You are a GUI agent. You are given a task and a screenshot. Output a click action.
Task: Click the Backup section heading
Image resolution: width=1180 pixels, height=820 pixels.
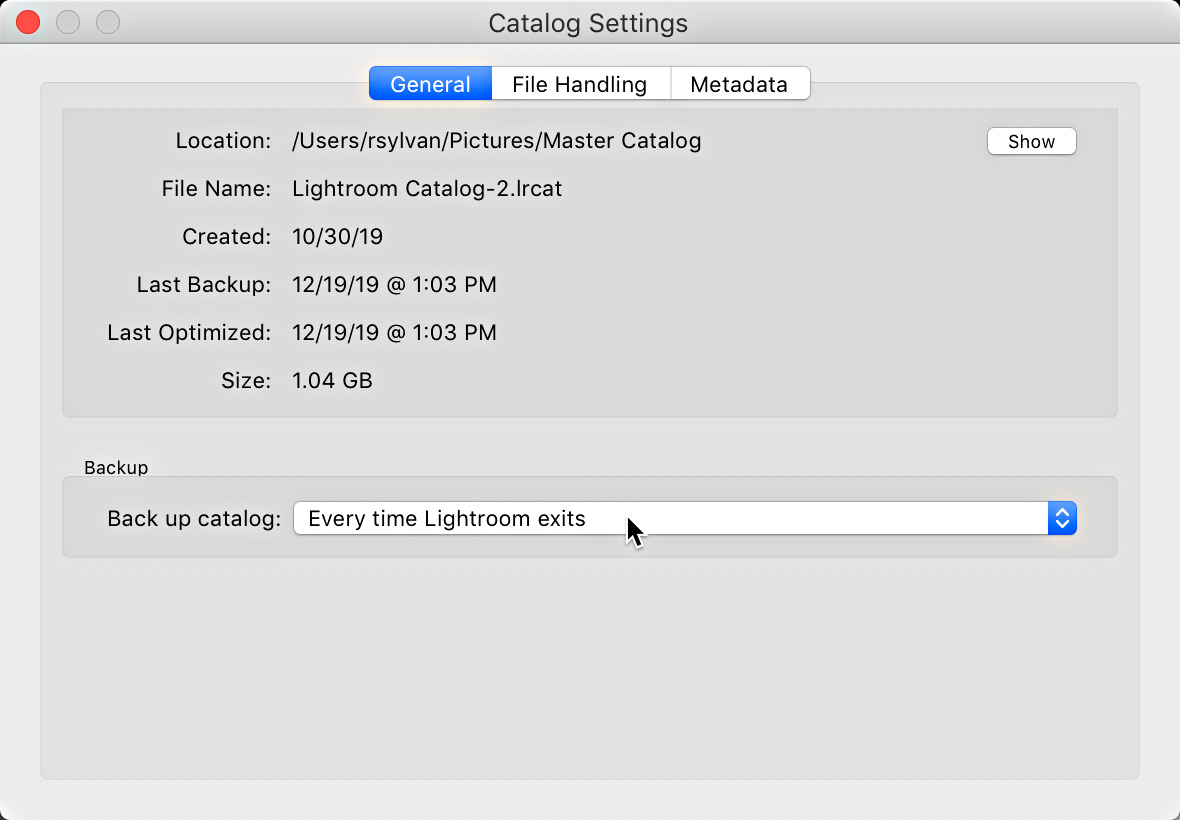pos(116,467)
